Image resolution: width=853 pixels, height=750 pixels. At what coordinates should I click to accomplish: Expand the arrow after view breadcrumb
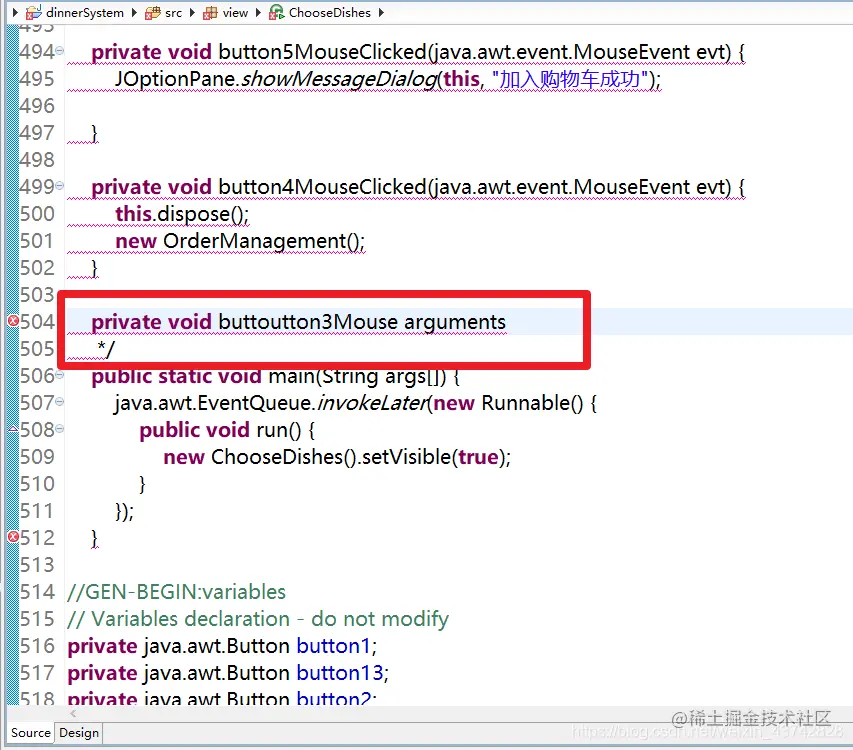point(258,12)
